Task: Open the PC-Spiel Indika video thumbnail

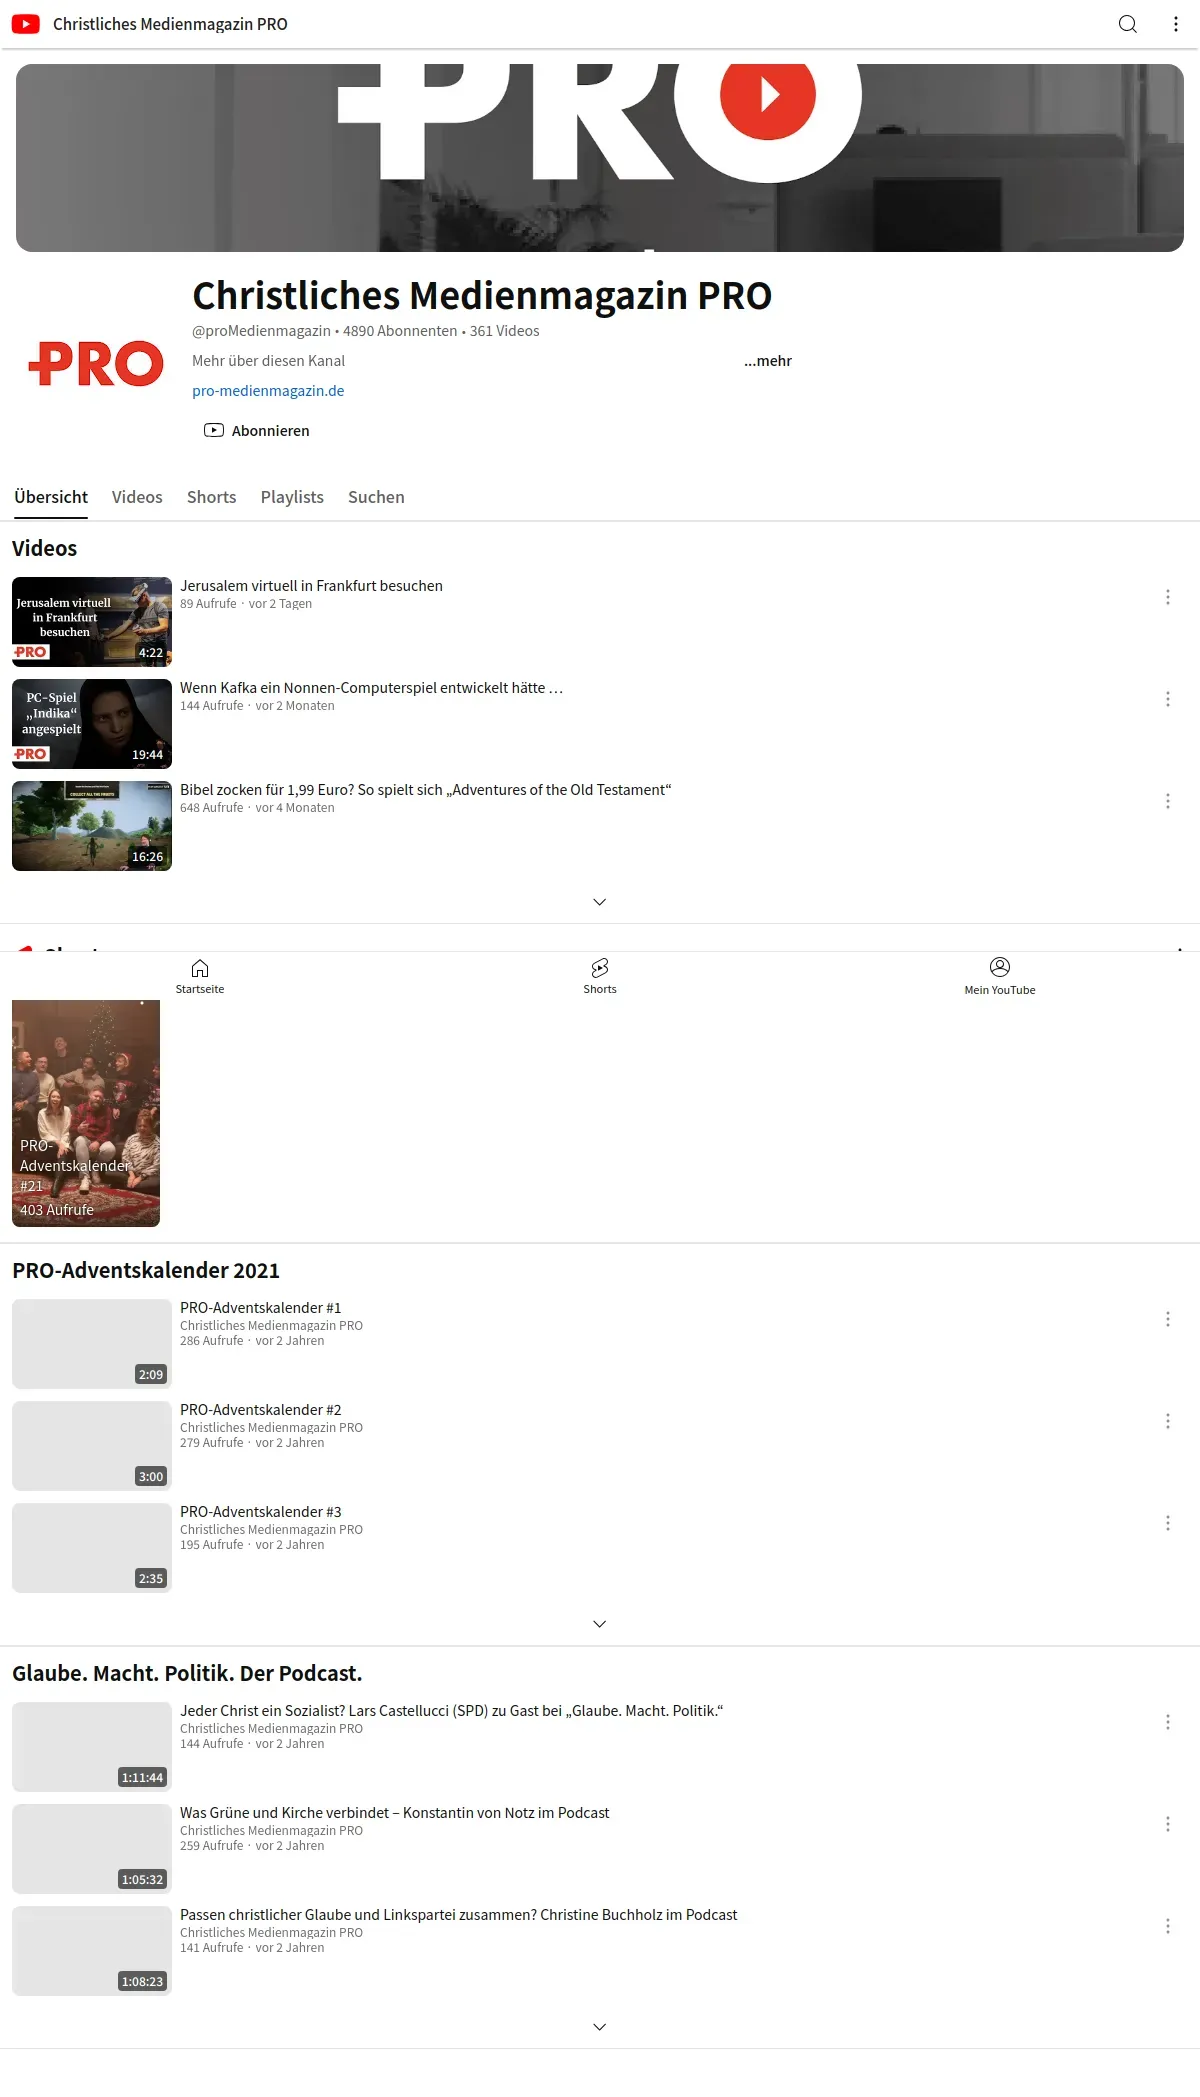Action: click(x=92, y=724)
